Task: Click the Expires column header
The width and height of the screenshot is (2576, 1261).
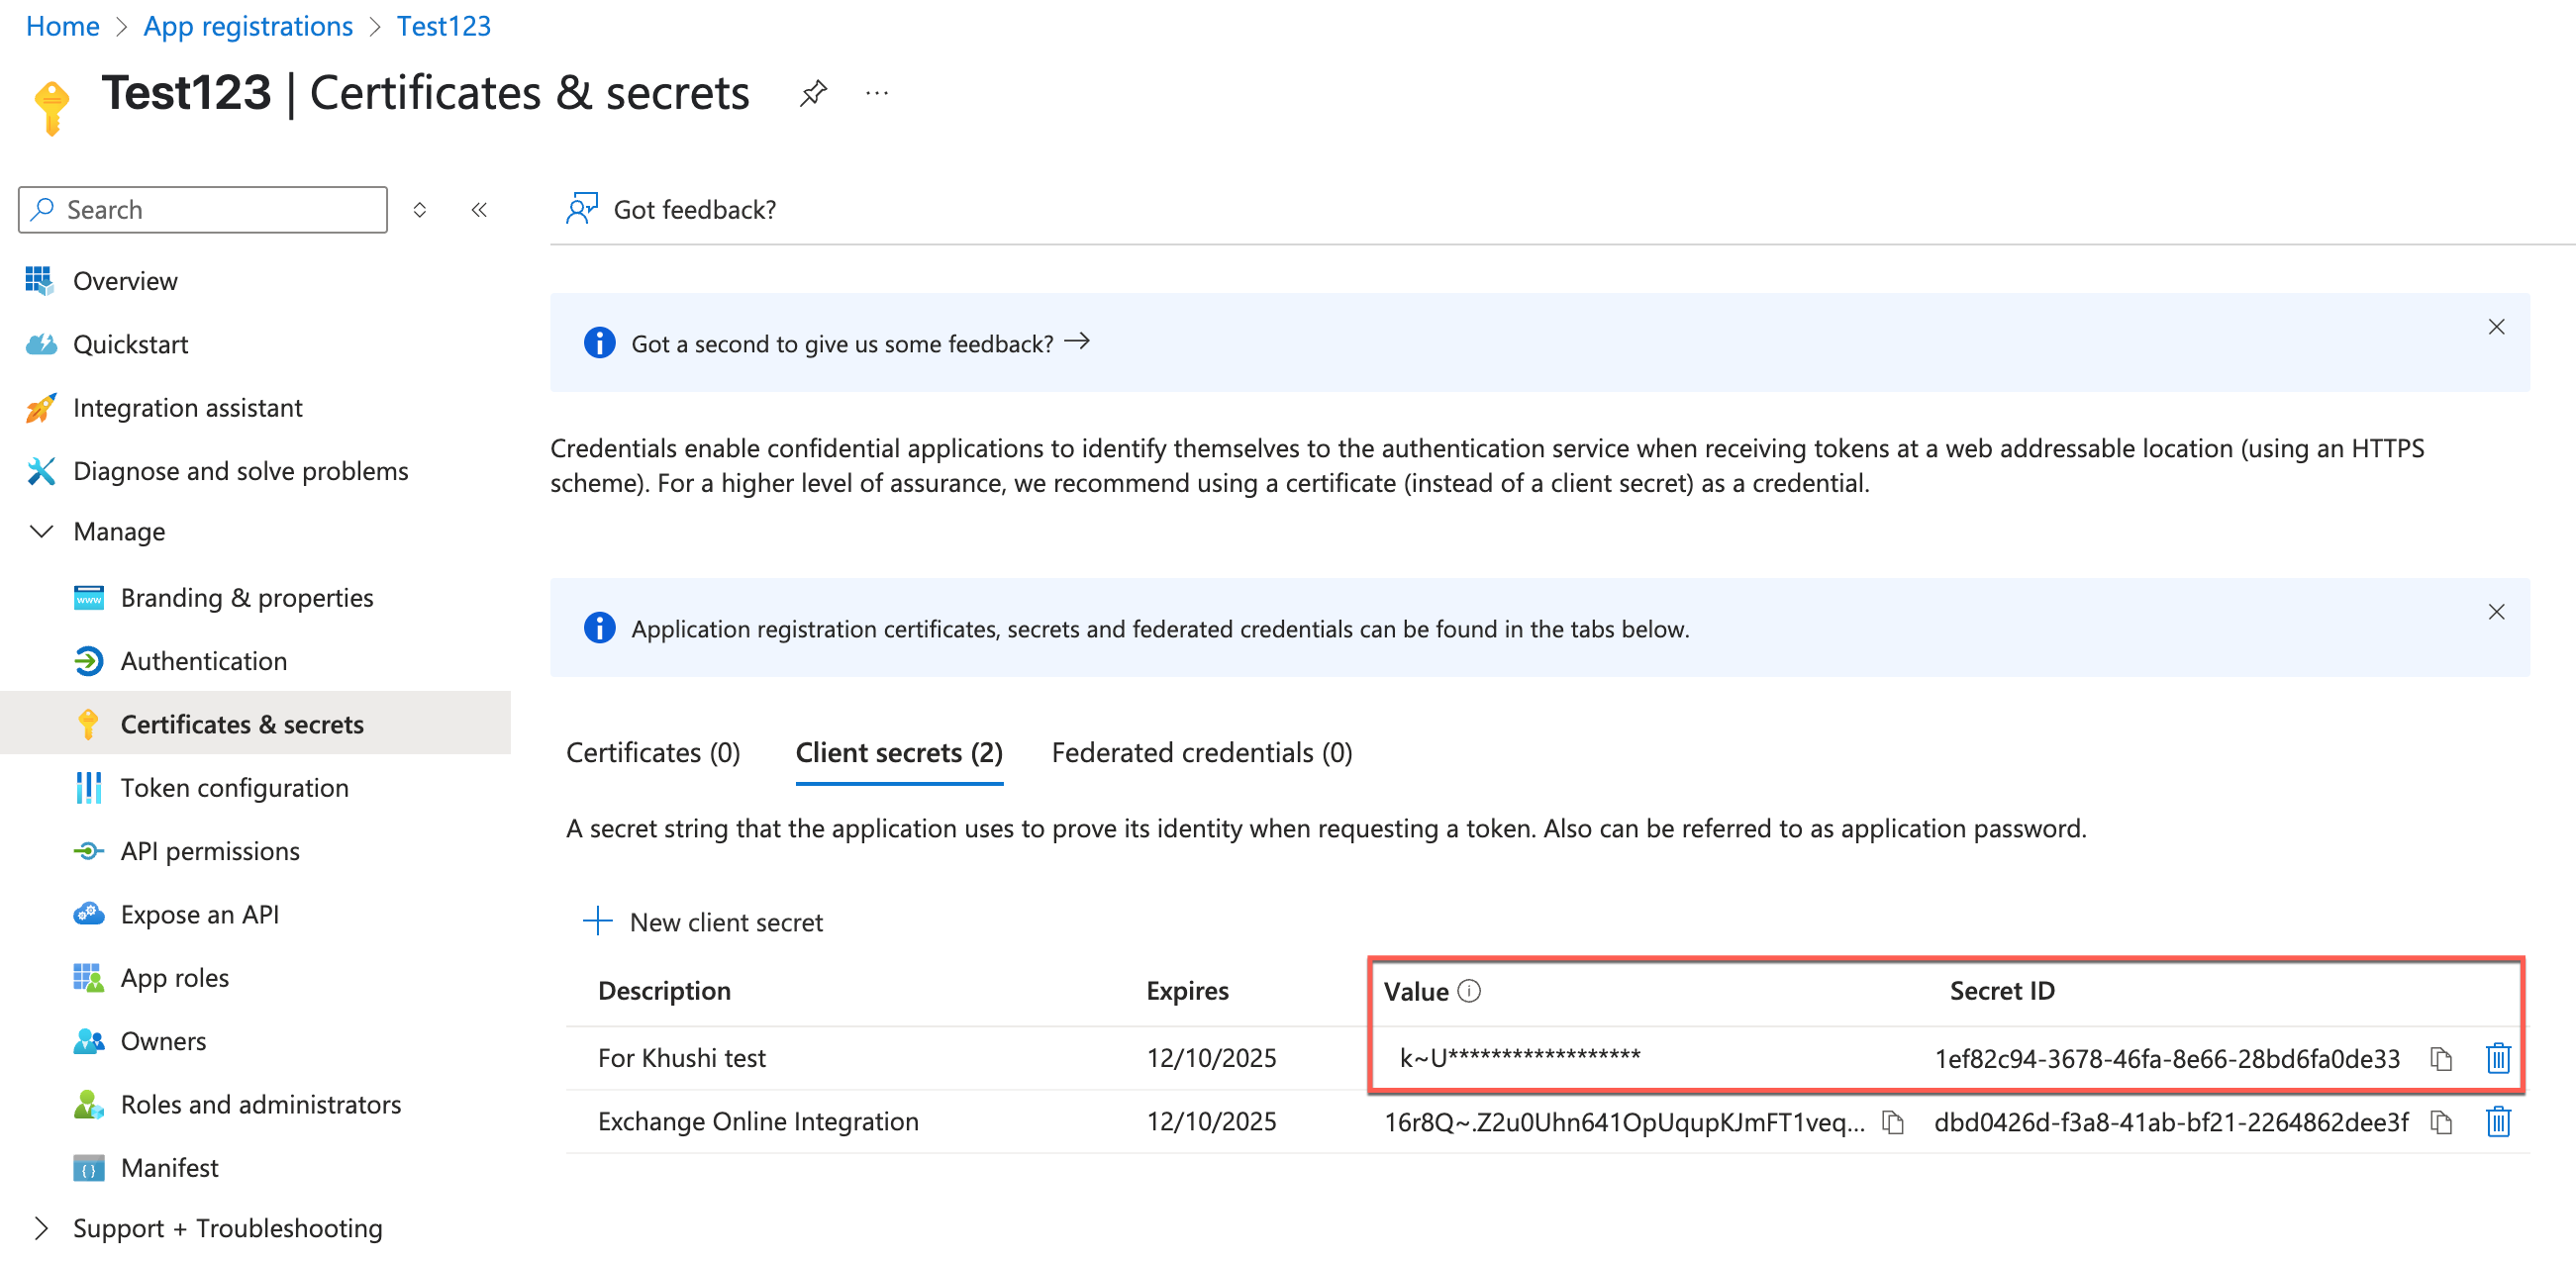Action: click(1187, 991)
